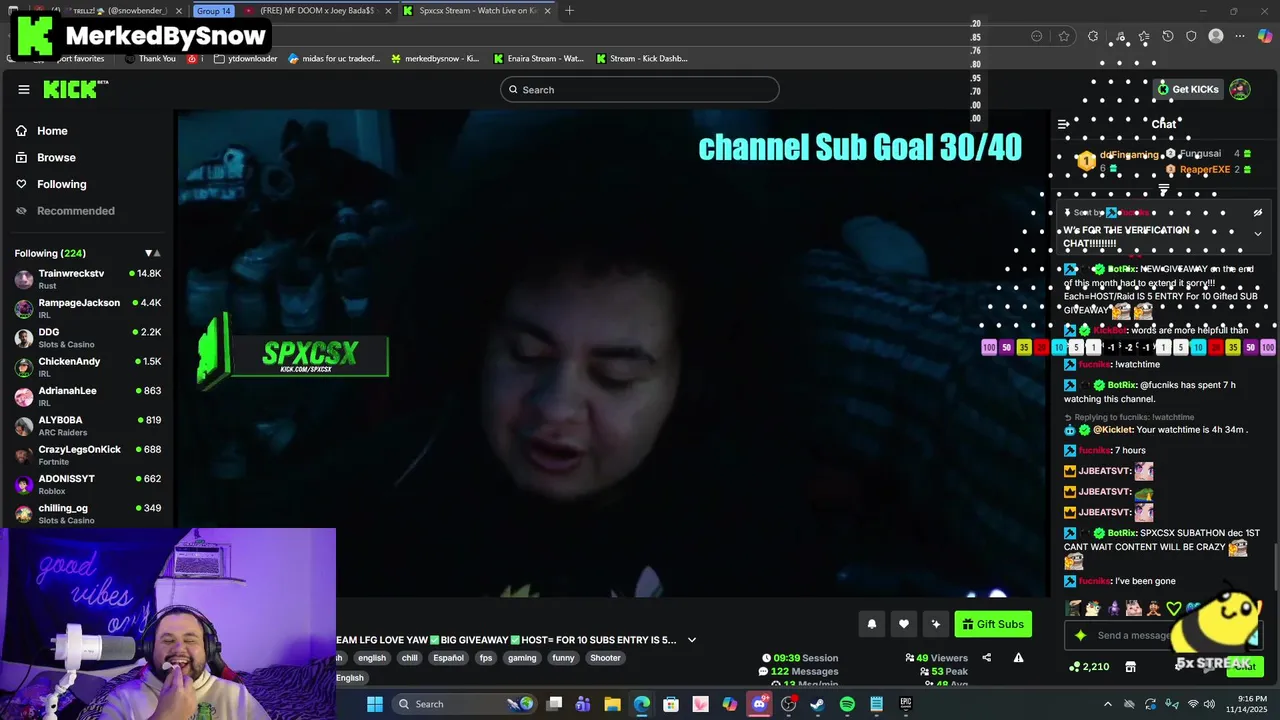Collapse chat using the arrow-lines icon
The image size is (1280, 720).
point(1063,124)
